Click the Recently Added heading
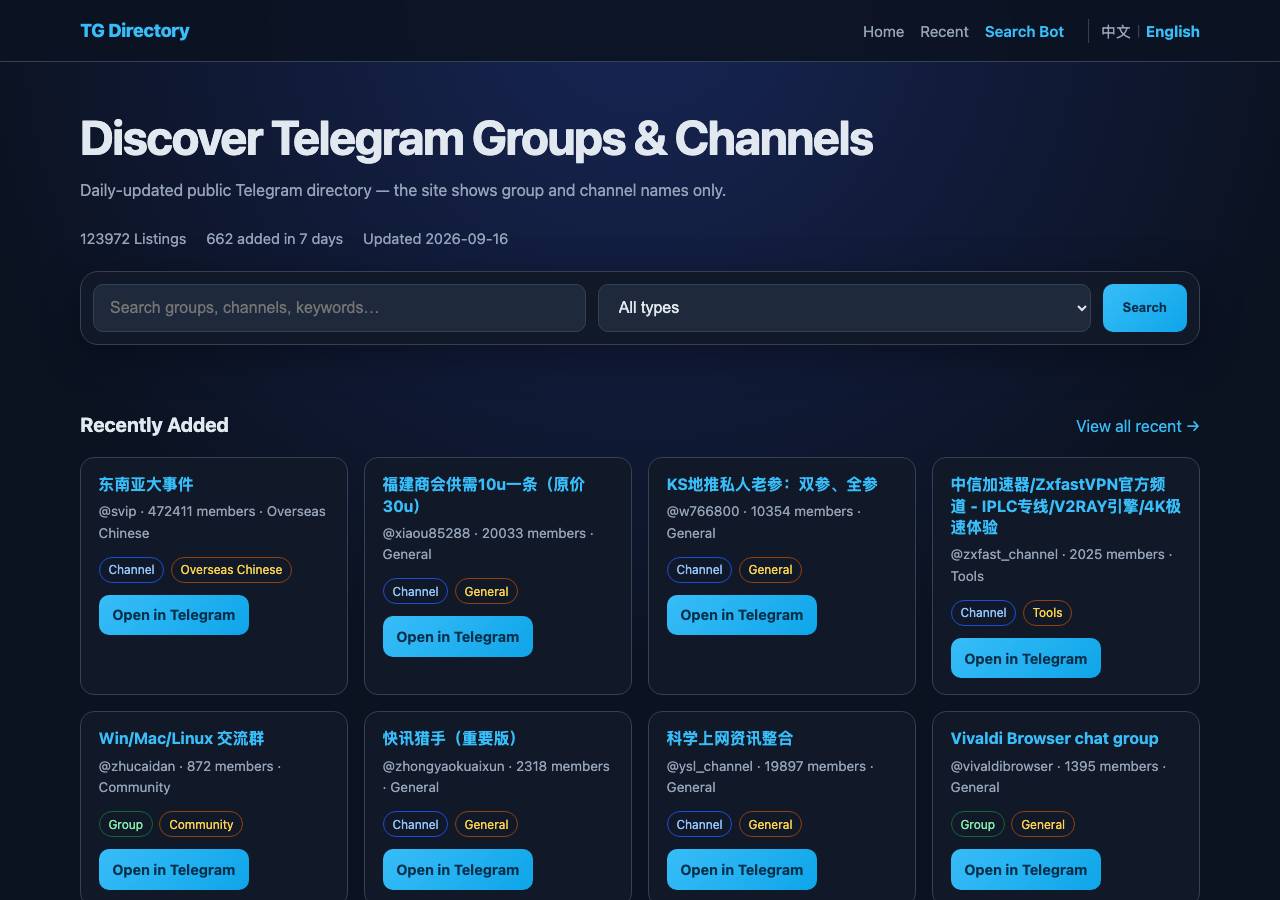This screenshot has height=900, width=1280. point(154,425)
